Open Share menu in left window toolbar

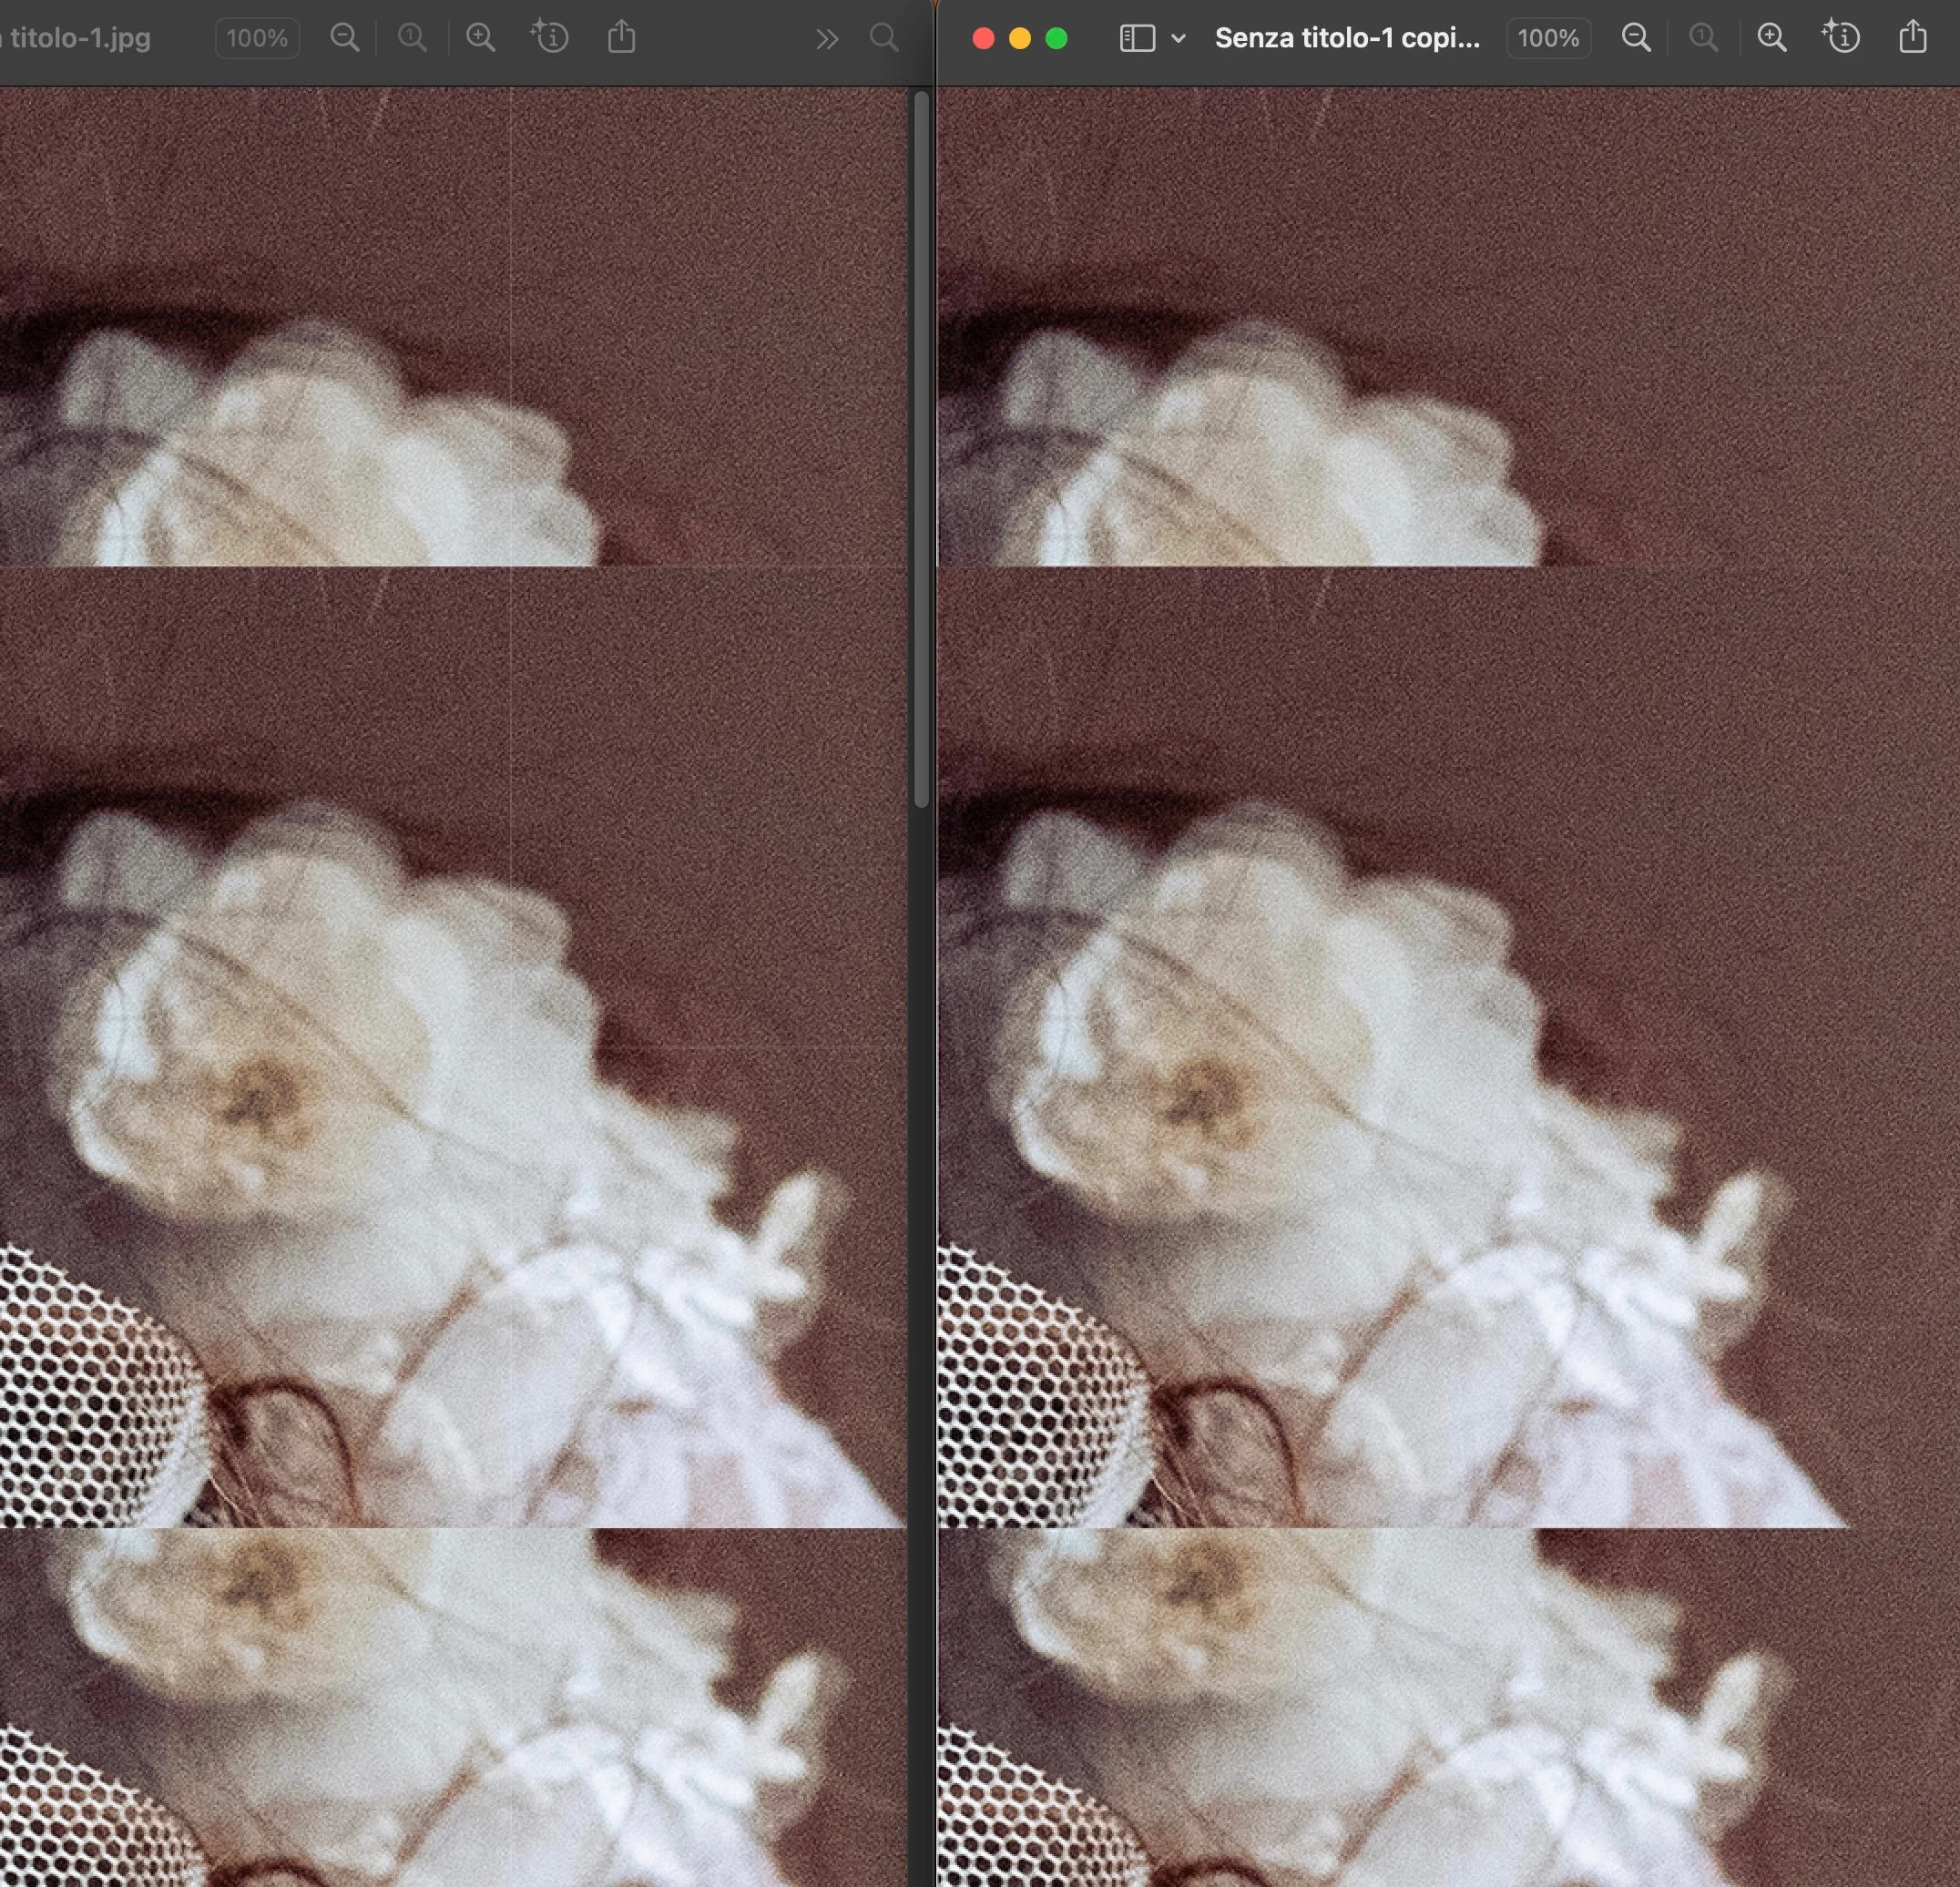click(x=621, y=38)
